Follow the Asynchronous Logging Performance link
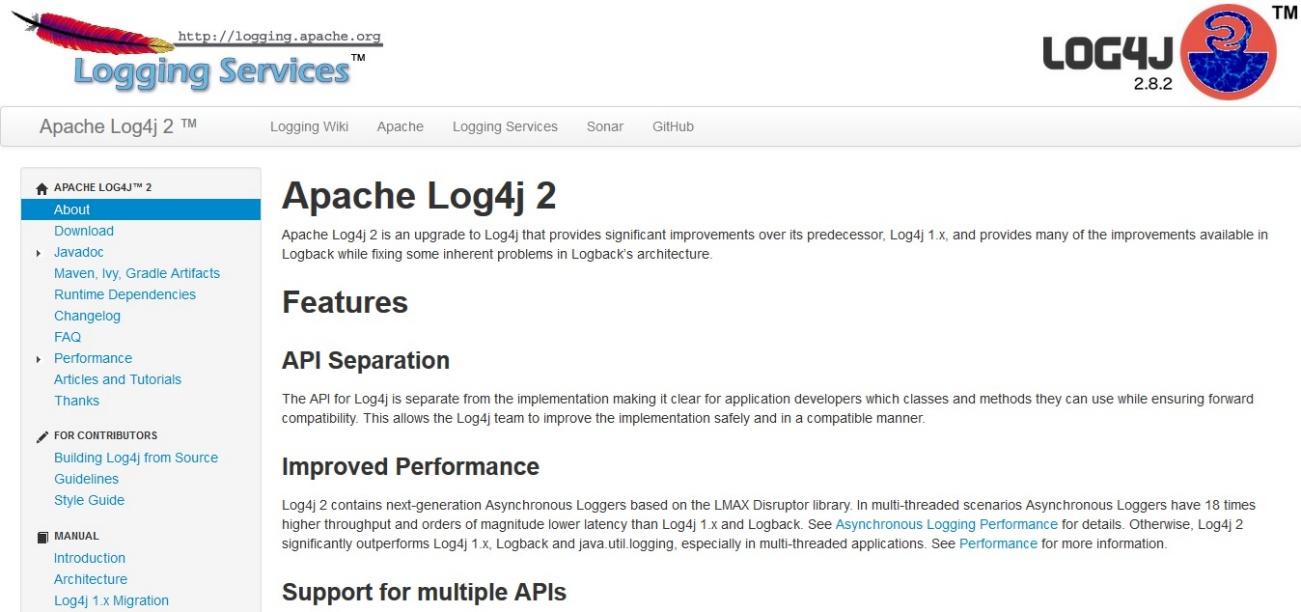 [946, 524]
